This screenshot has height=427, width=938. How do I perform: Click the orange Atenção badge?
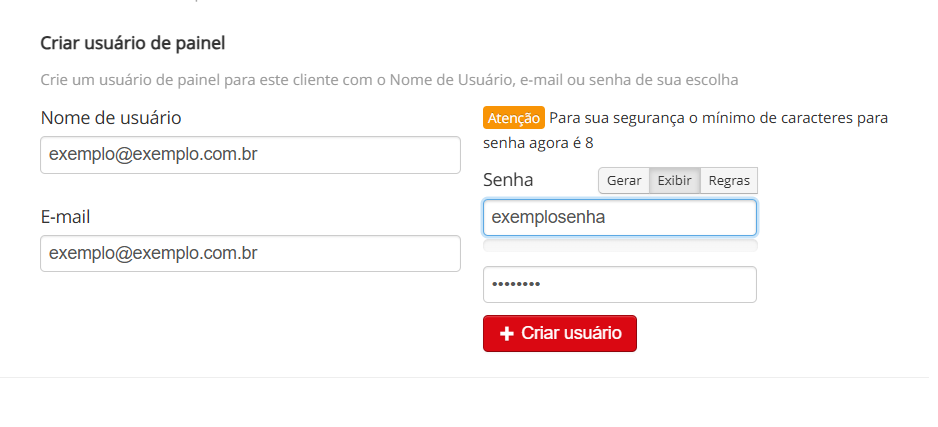tap(513, 118)
